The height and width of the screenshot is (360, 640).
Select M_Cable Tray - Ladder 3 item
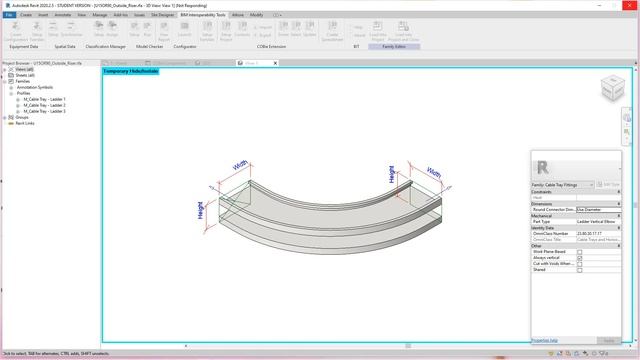pyautogui.click(x=44, y=111)
